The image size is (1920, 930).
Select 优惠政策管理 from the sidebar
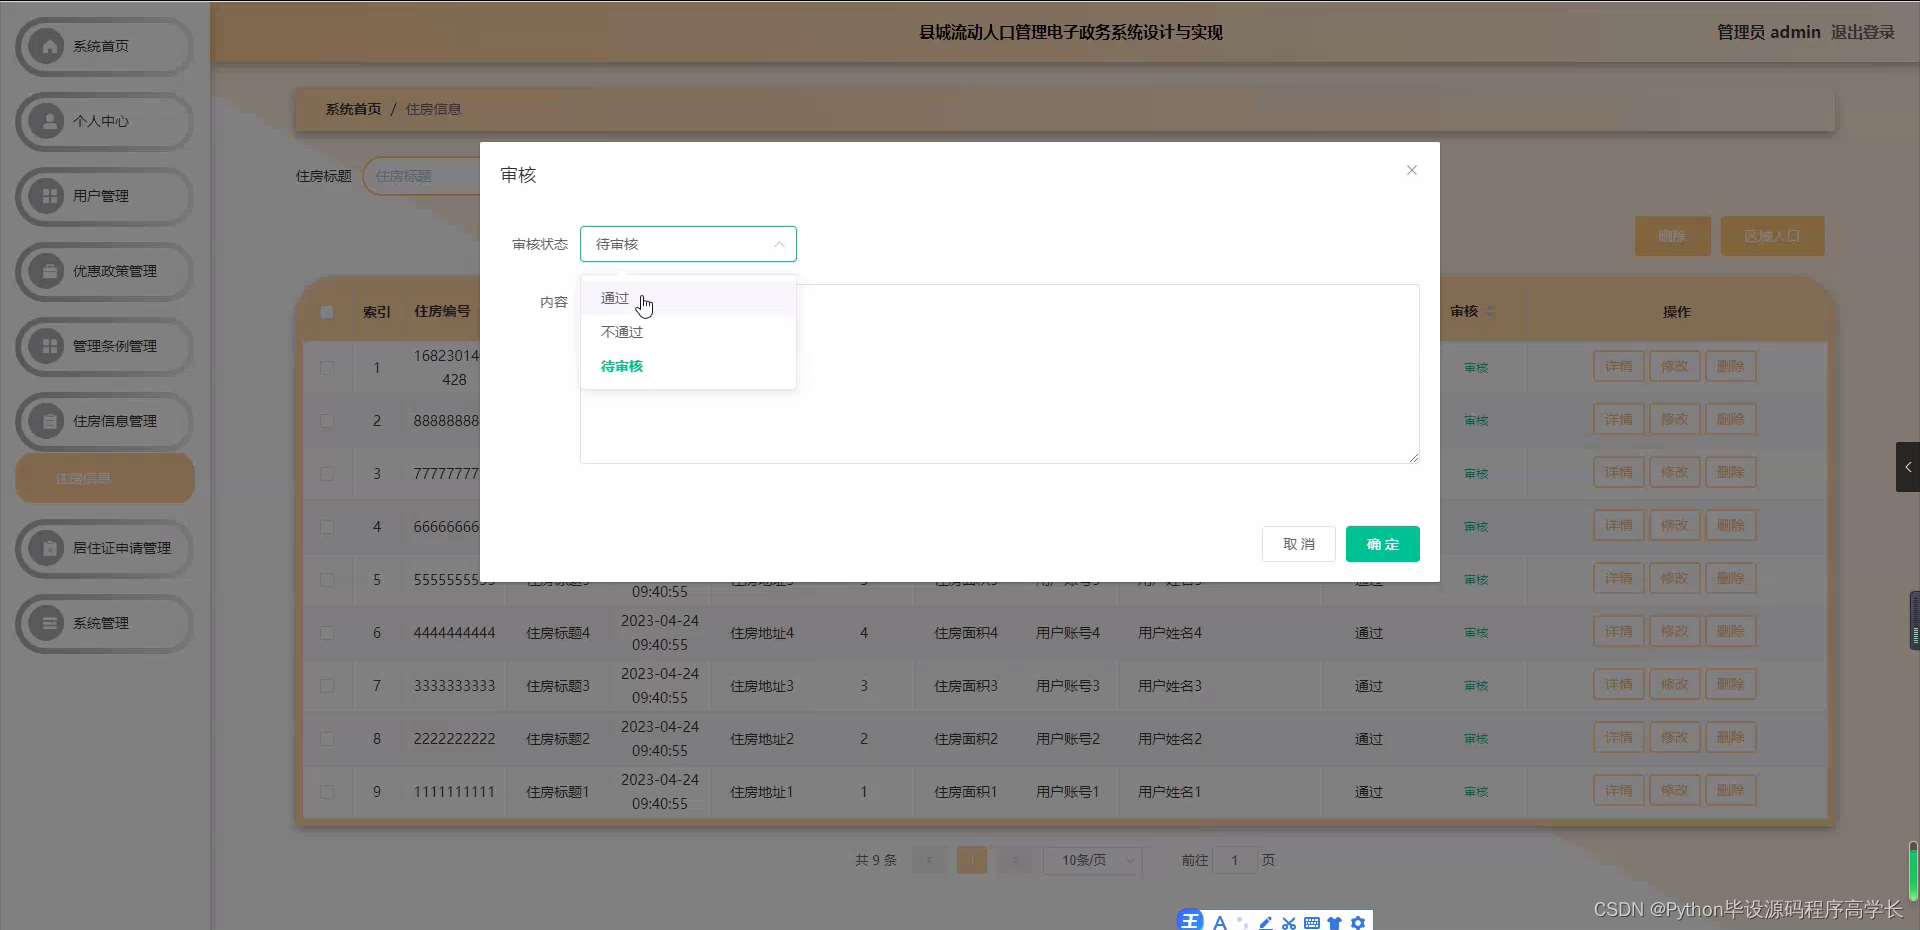tap(103, 271)
